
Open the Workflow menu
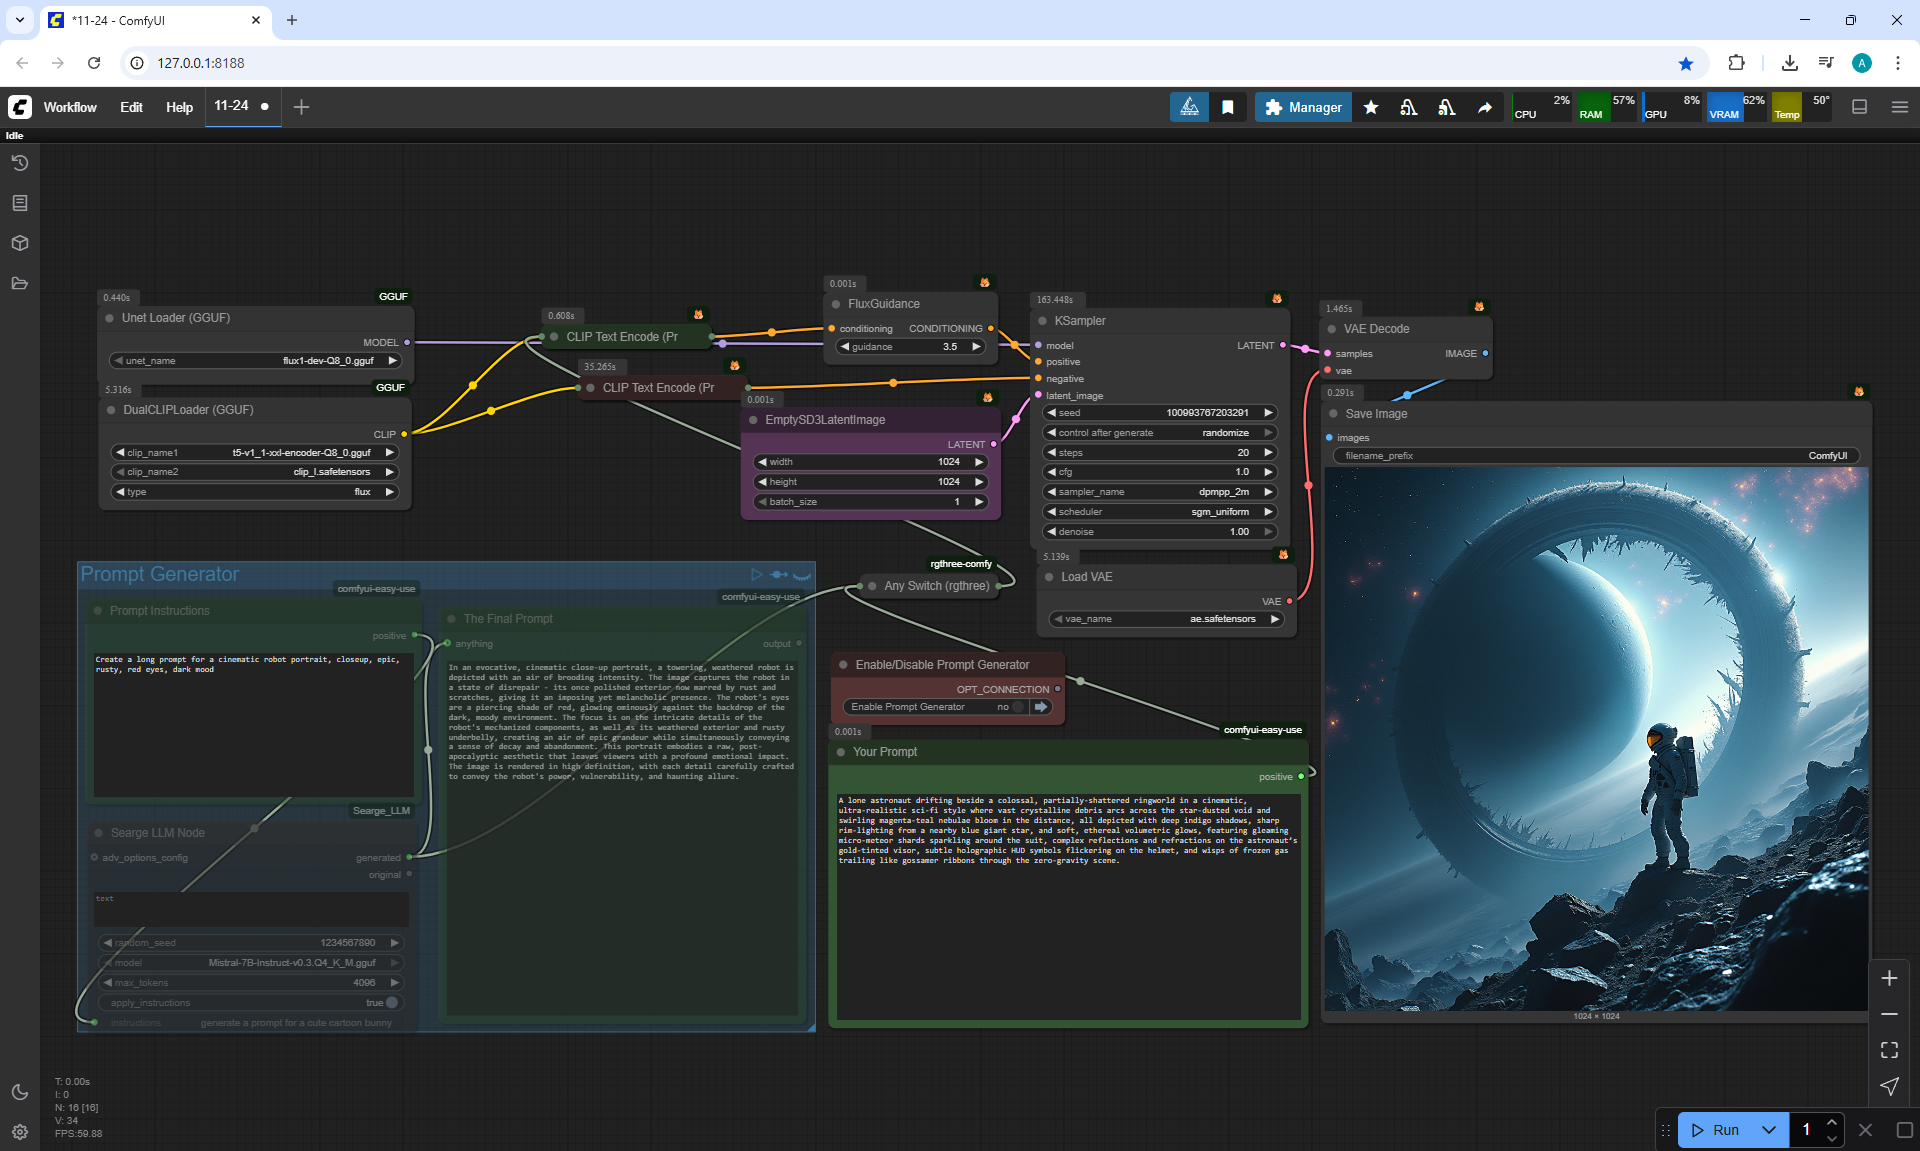coord(70,107)
